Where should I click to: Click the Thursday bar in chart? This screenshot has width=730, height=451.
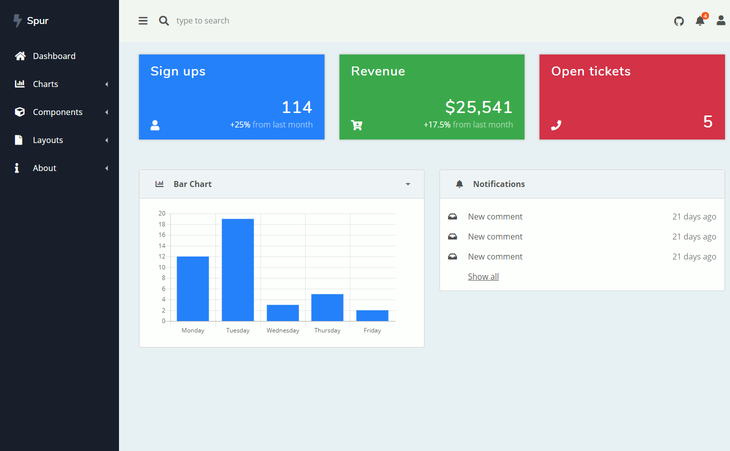point(327,308)
